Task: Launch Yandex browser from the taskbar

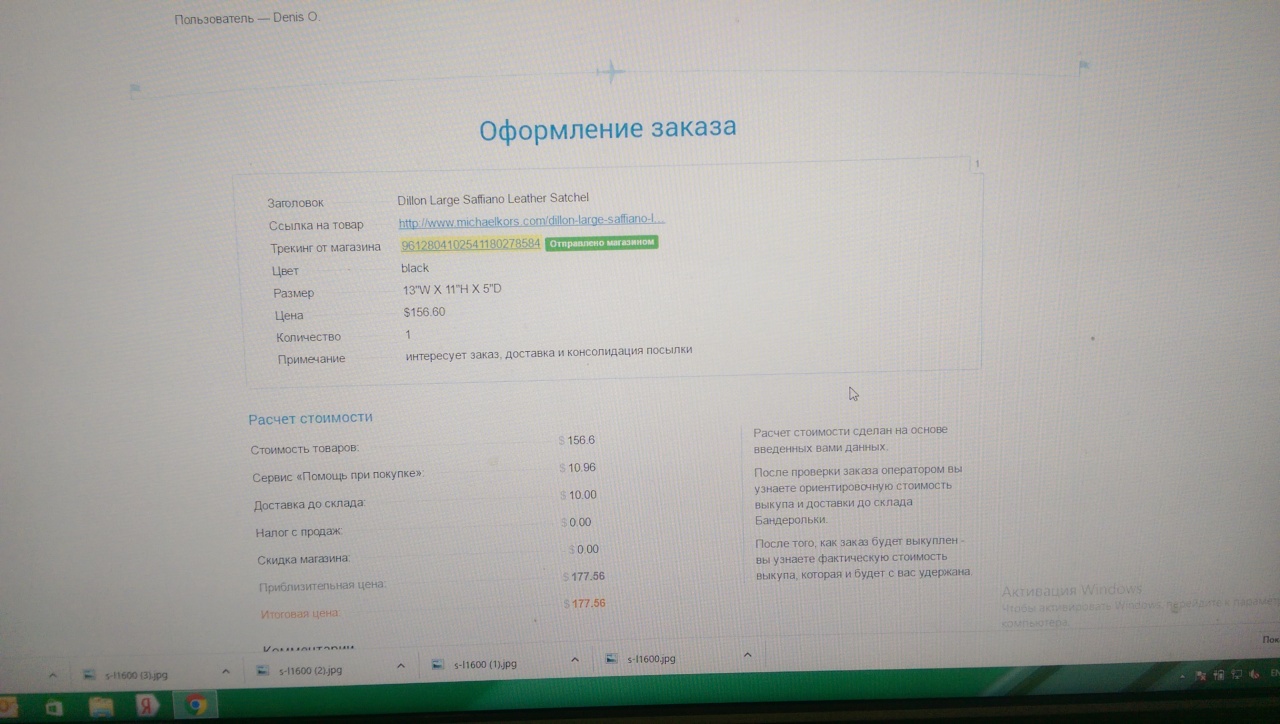Action: 147,706
